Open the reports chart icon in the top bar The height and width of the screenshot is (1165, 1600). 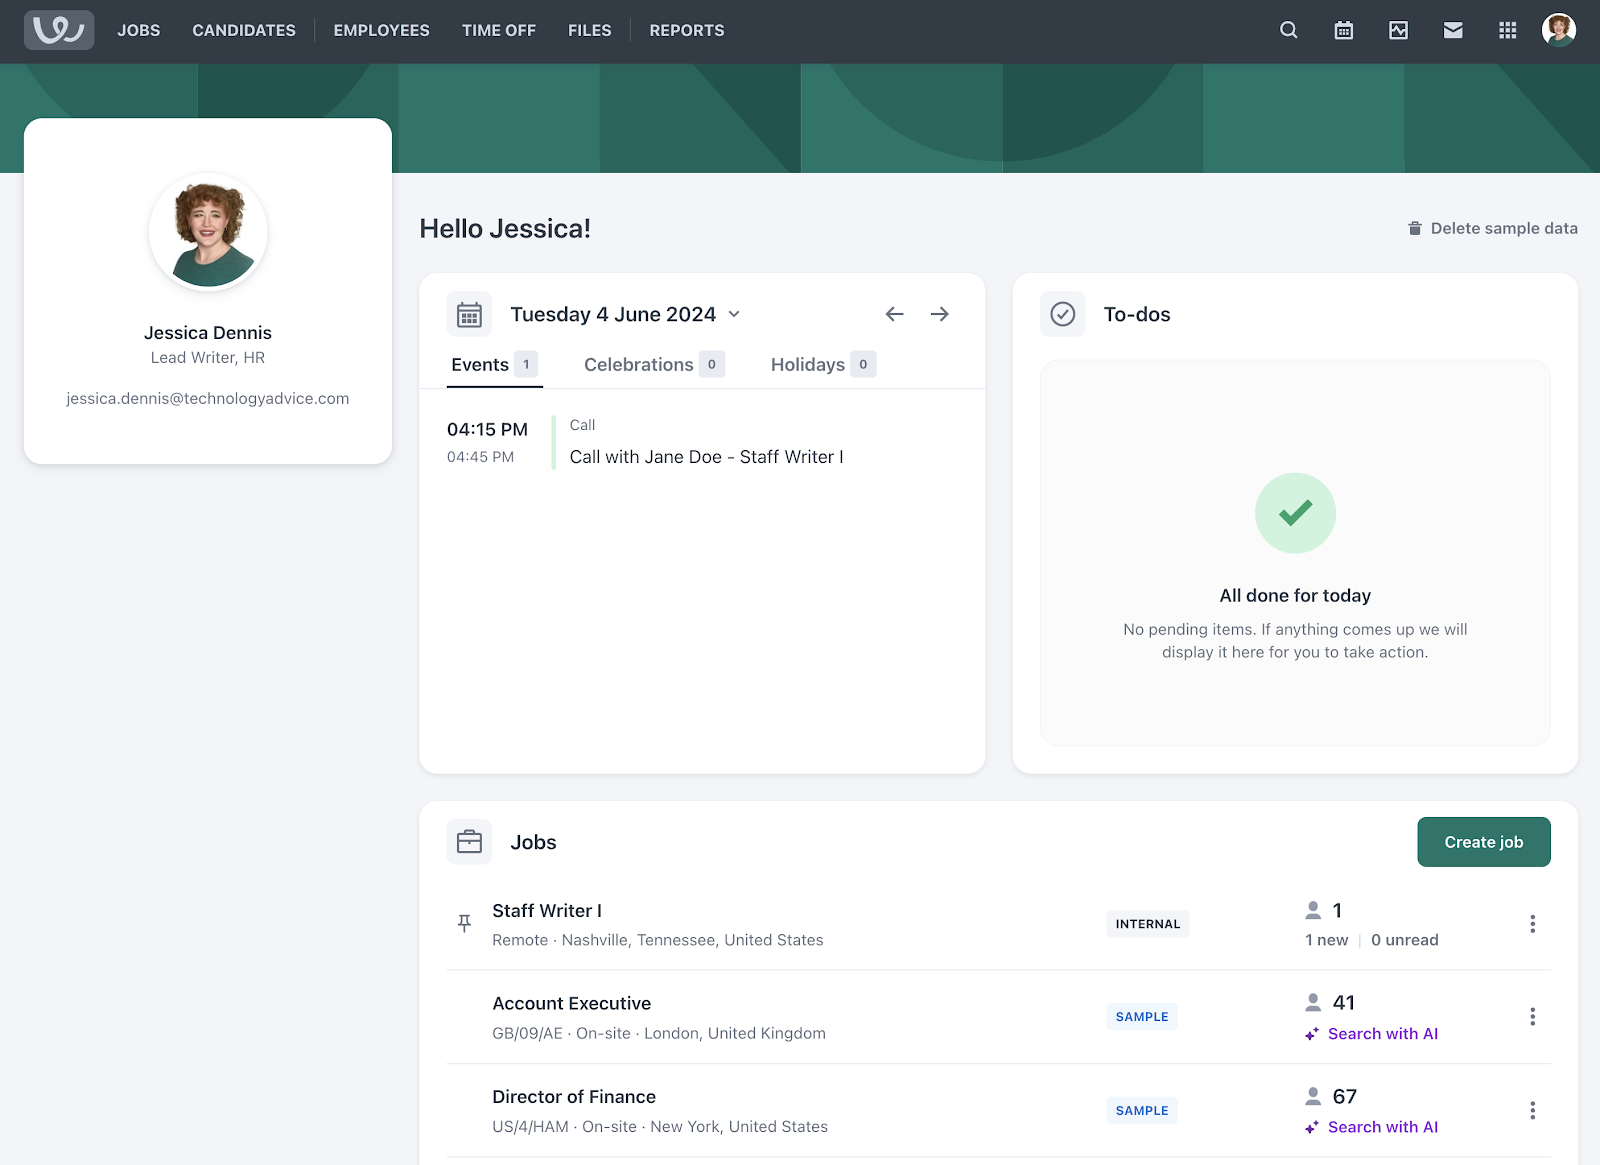1399,30
